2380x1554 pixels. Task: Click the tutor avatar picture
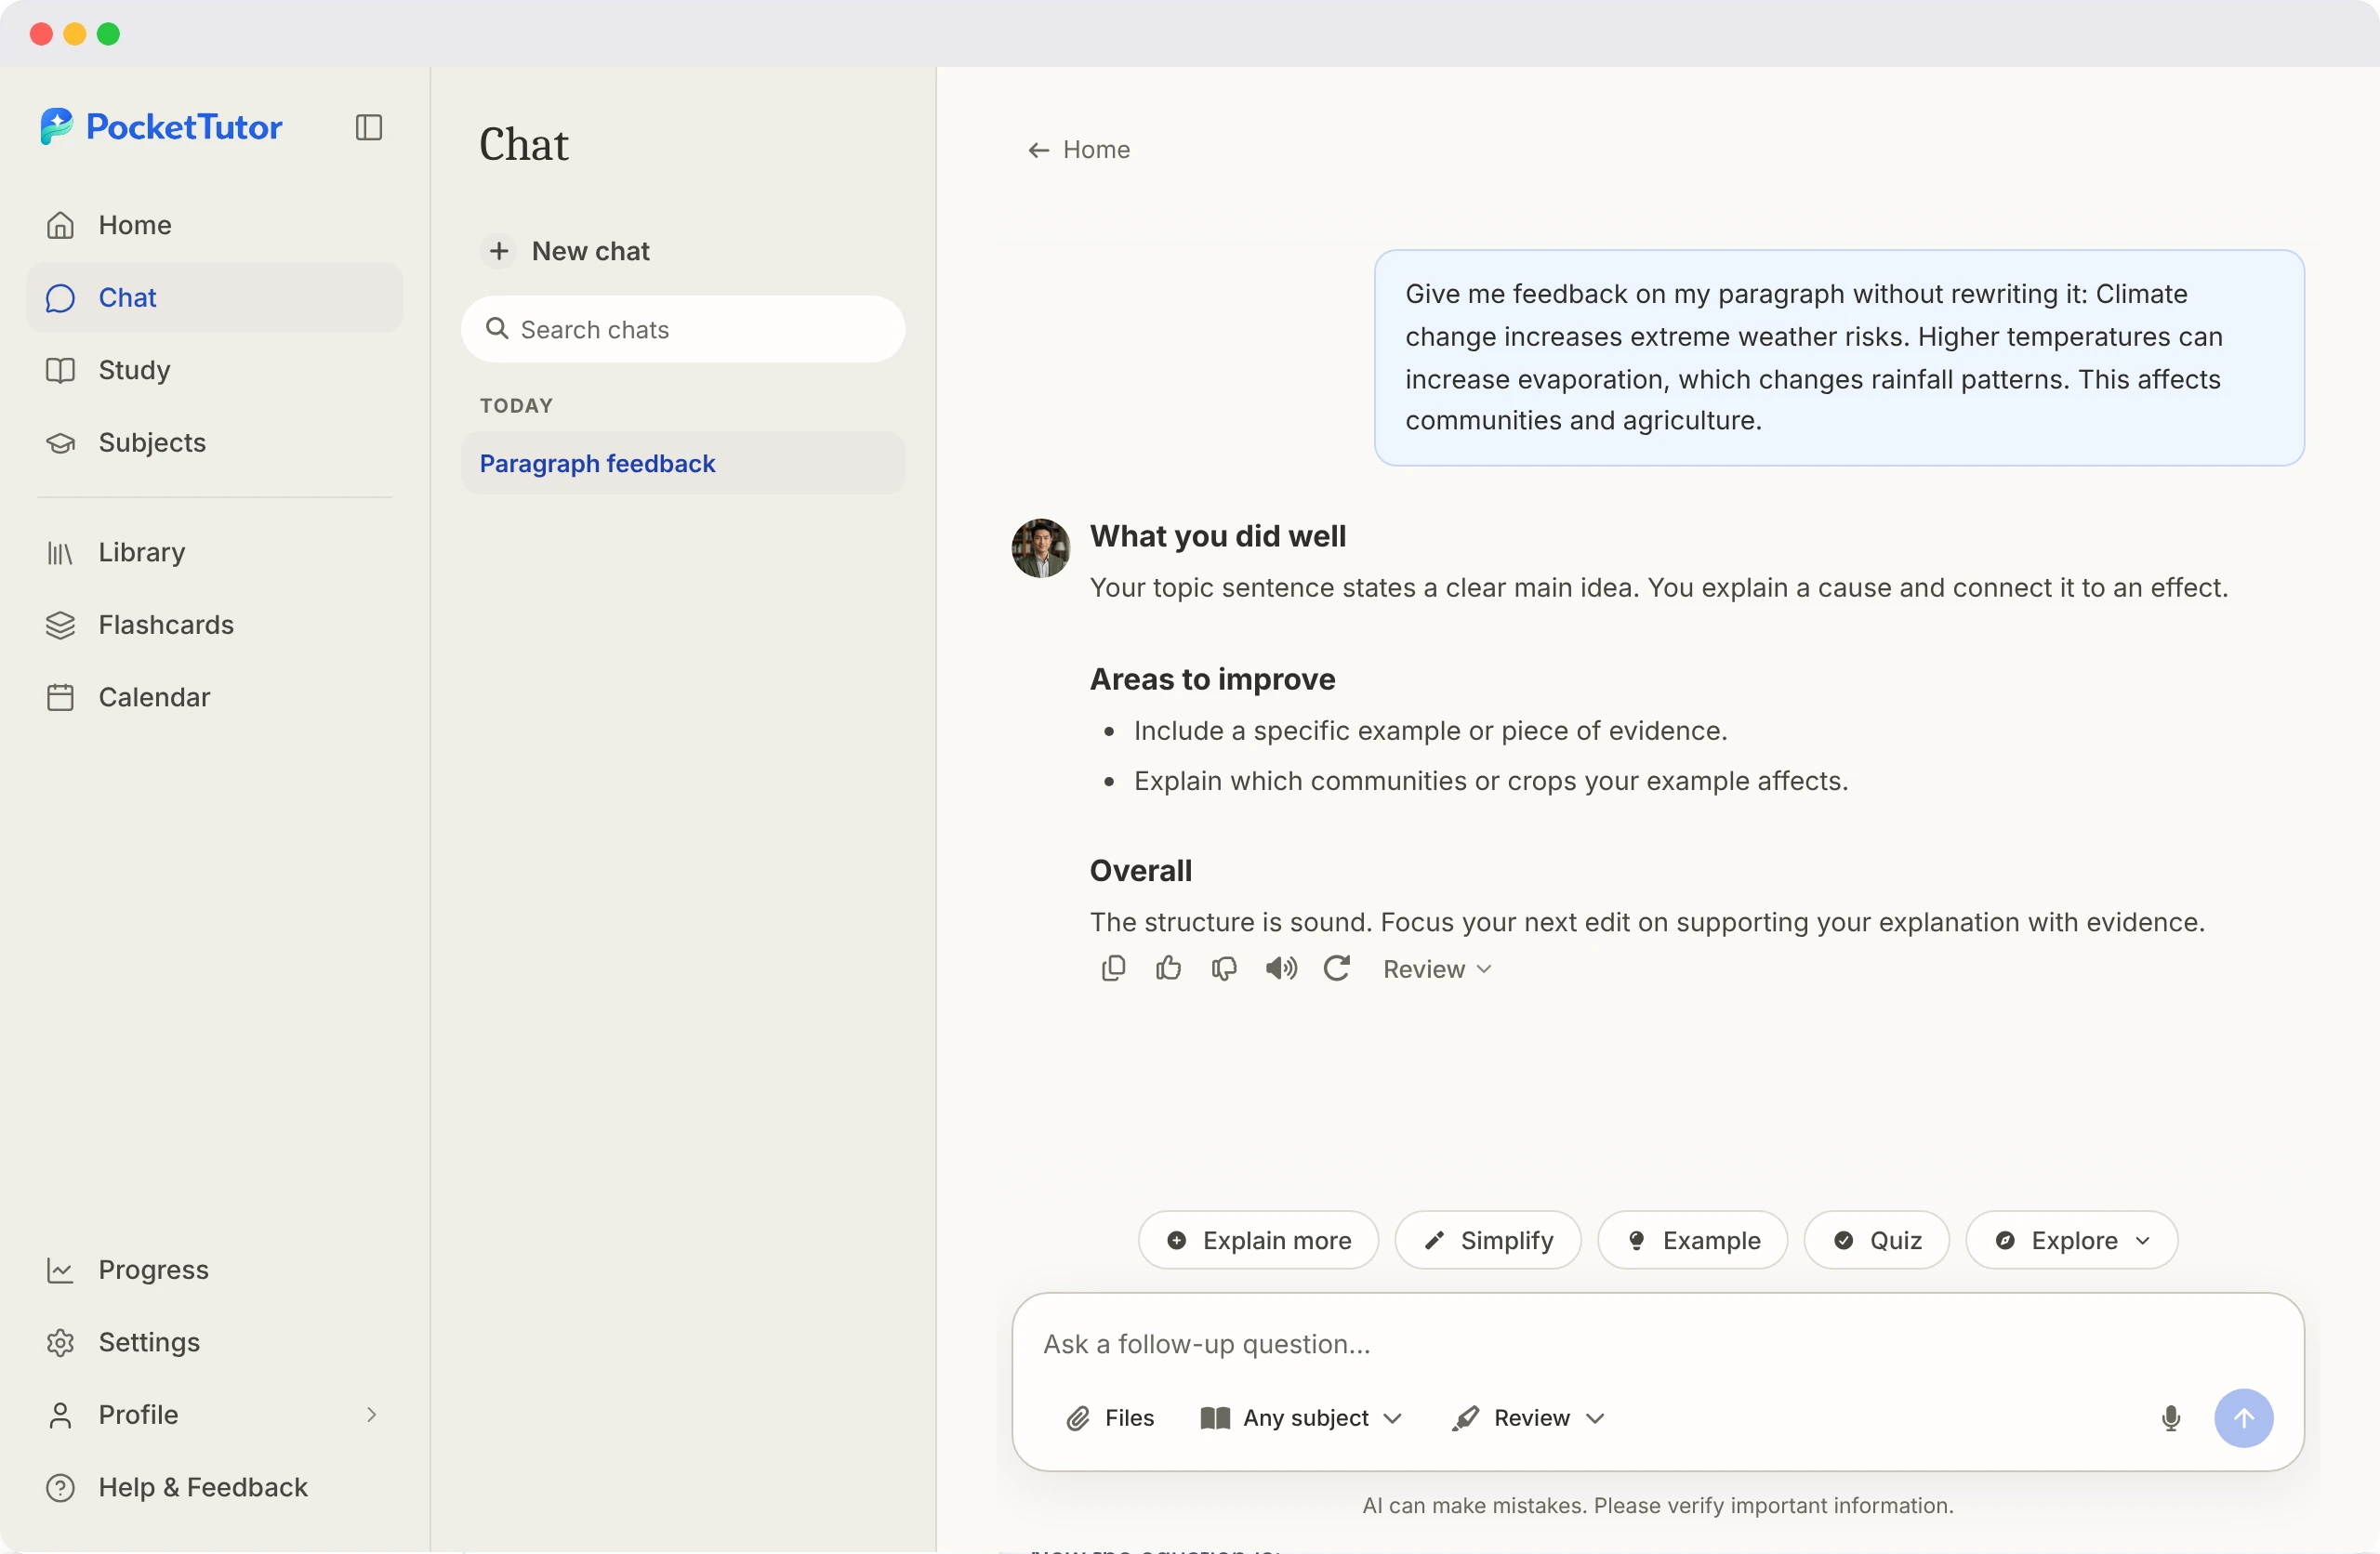[1040, 548]
